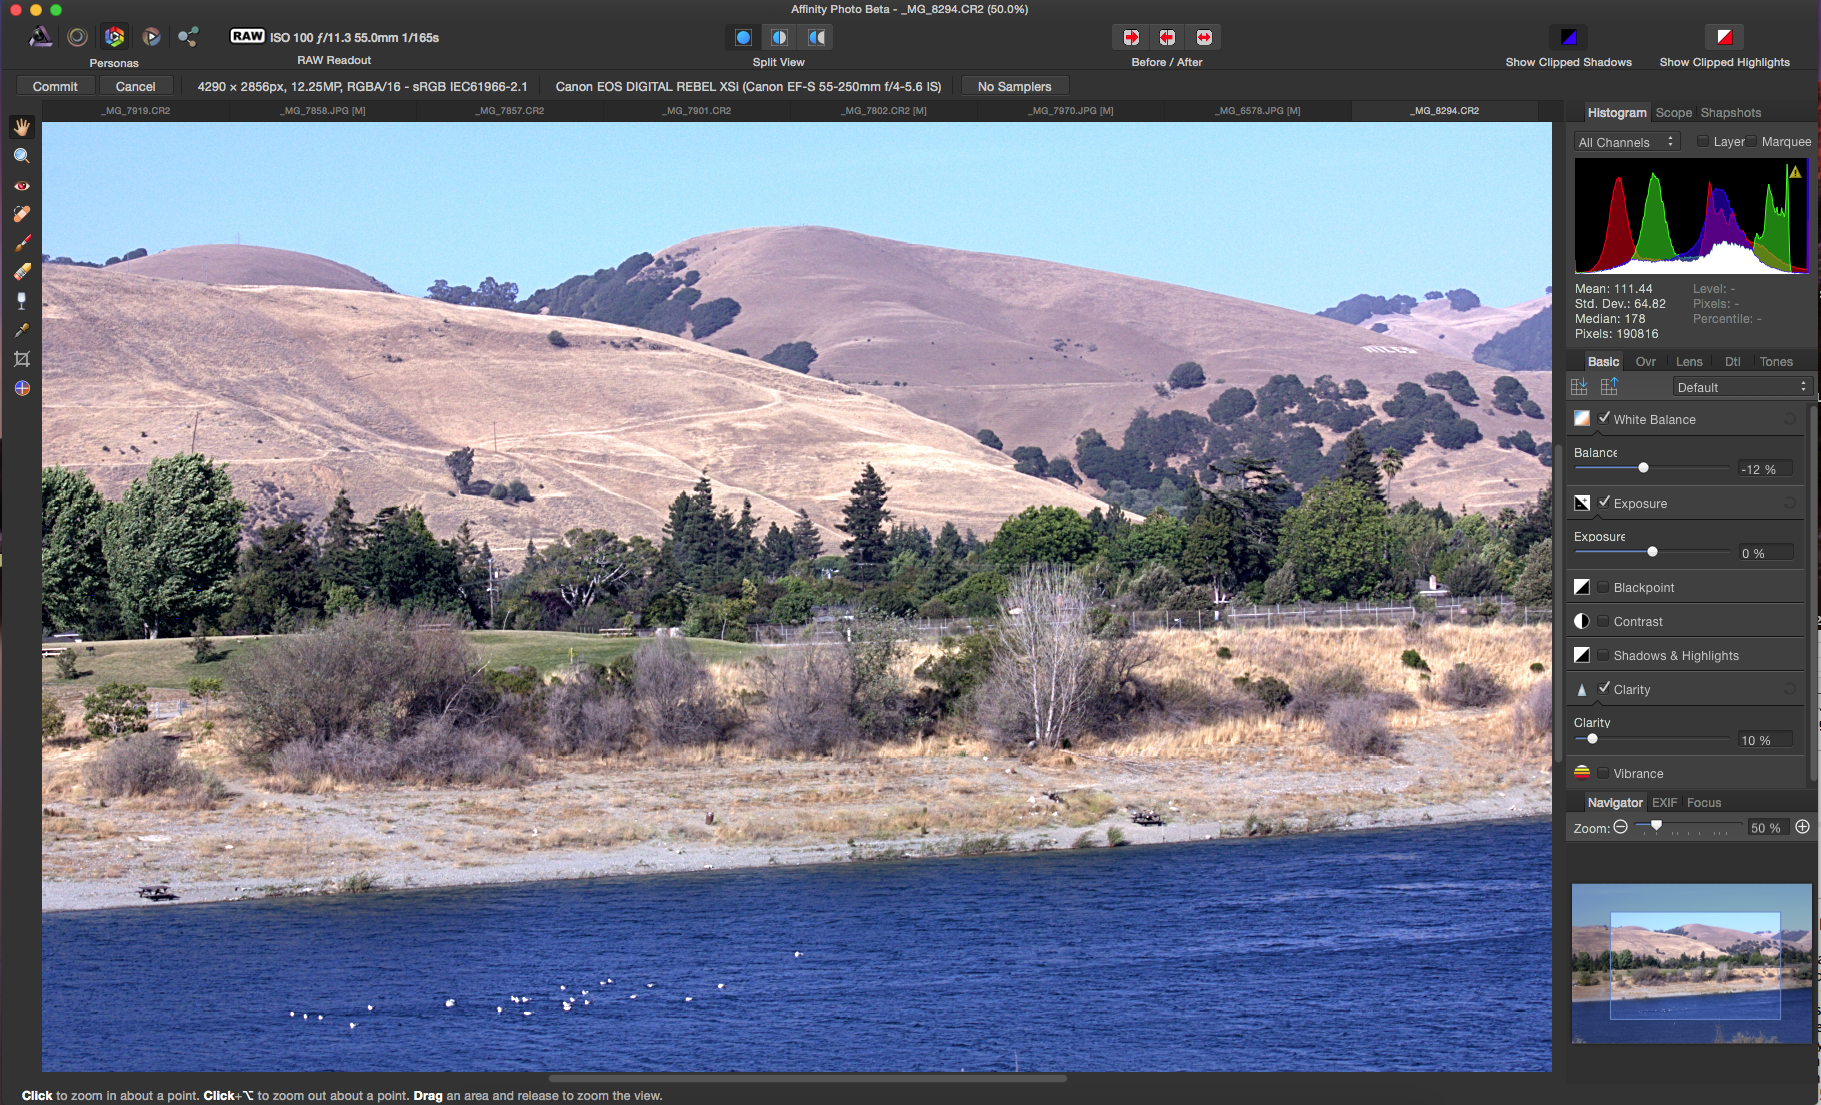This screenshot has width=1821, height=1105.
Task: Open the Ovr (Overlays) tab
Action: click(1645, 362)
